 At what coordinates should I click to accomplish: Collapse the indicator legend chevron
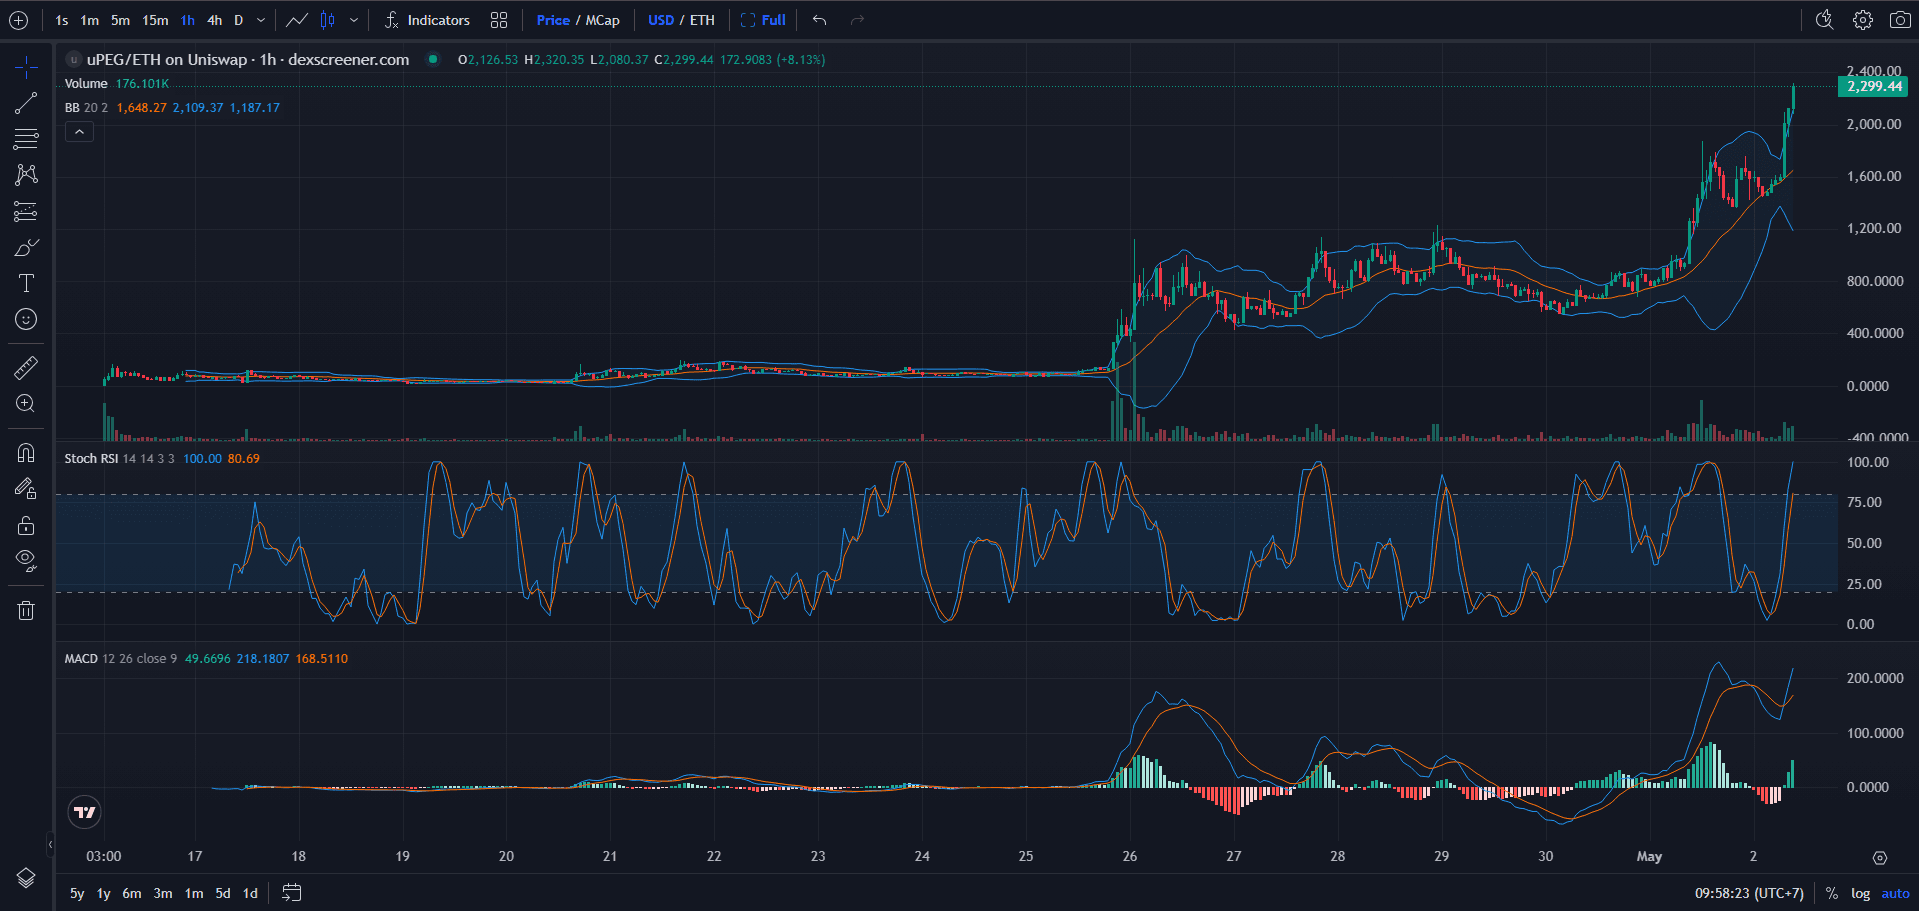click(79, 131)
